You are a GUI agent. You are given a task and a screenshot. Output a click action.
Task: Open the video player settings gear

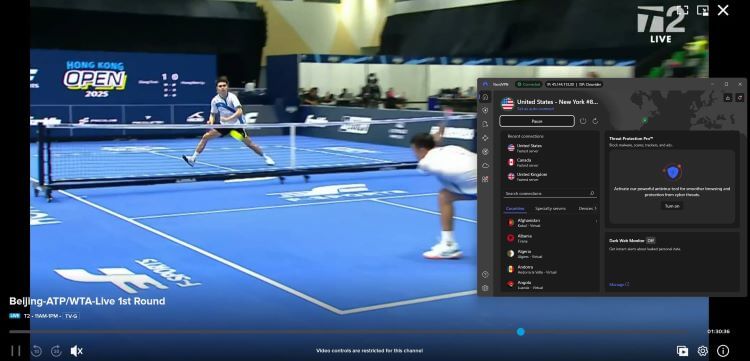click(702, 351)
